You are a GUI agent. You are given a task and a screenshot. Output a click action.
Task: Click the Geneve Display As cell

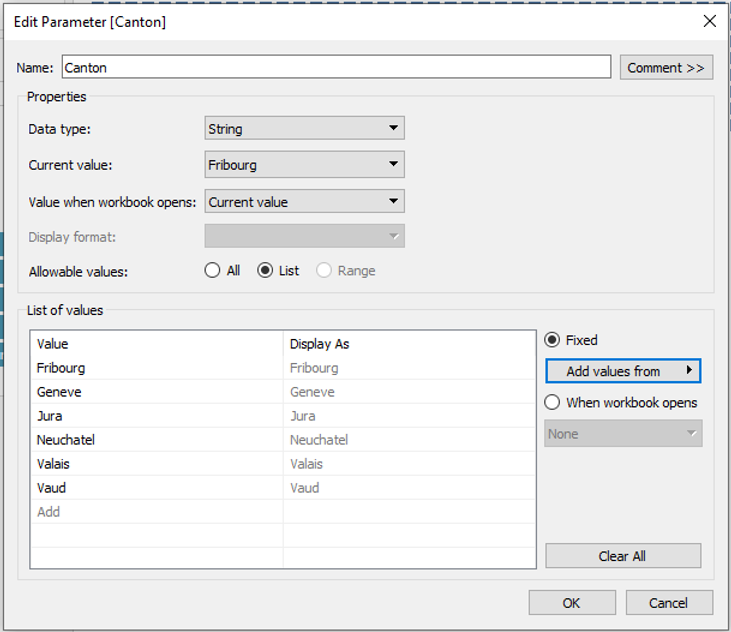tap(409, 392)
